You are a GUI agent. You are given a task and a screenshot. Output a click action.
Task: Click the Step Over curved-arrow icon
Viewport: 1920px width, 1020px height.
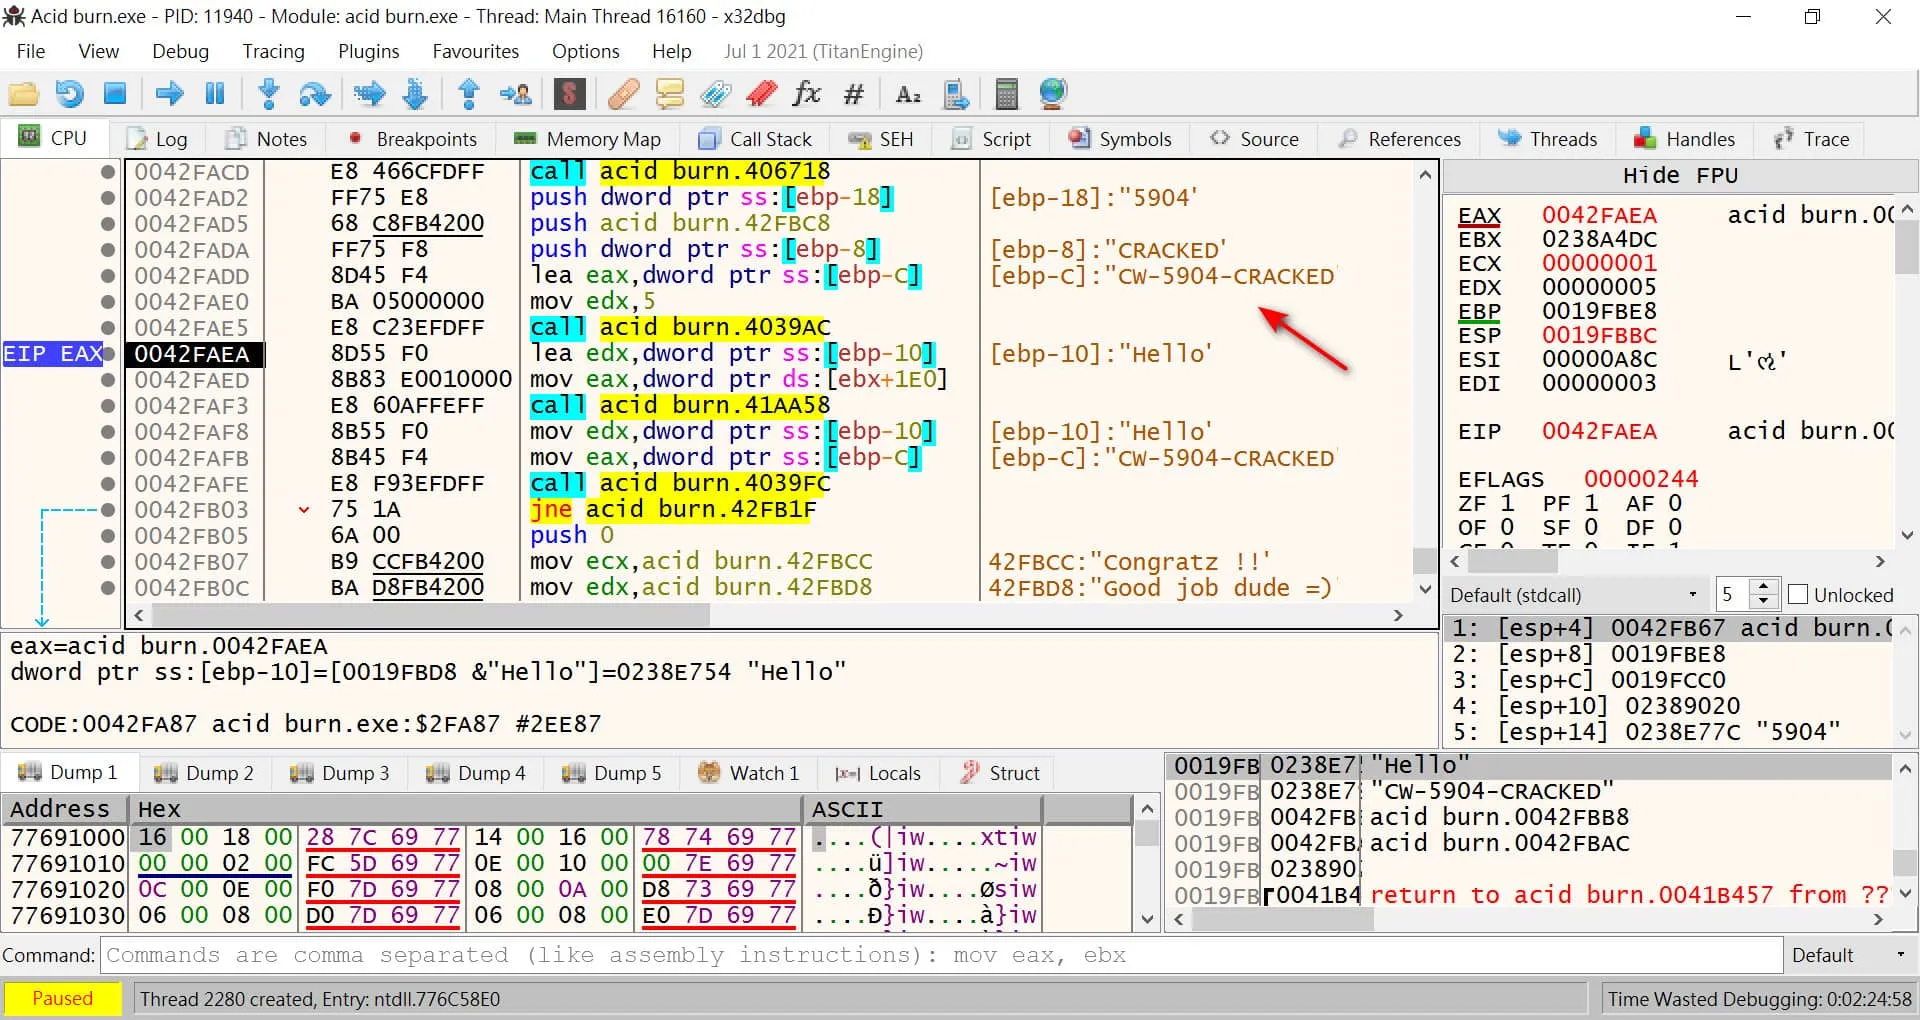coord(315,94)
